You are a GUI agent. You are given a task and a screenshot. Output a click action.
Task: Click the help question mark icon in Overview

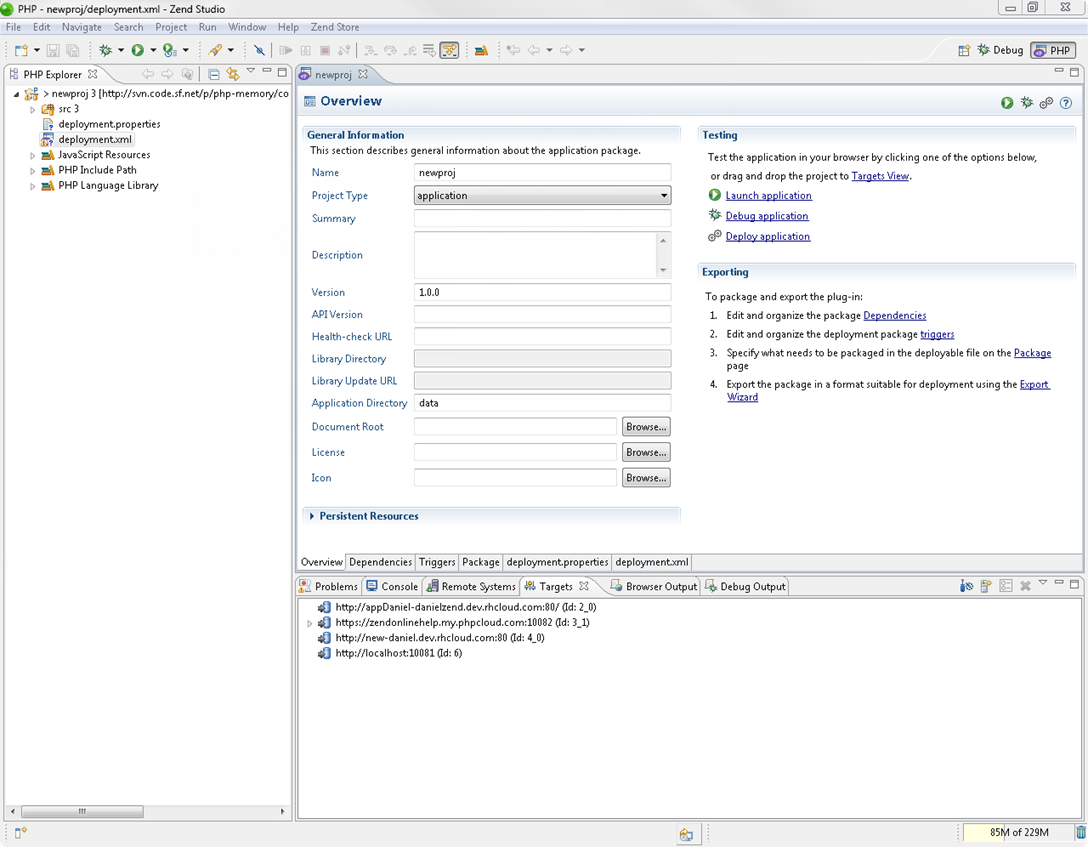click(x=1066, y=103)
